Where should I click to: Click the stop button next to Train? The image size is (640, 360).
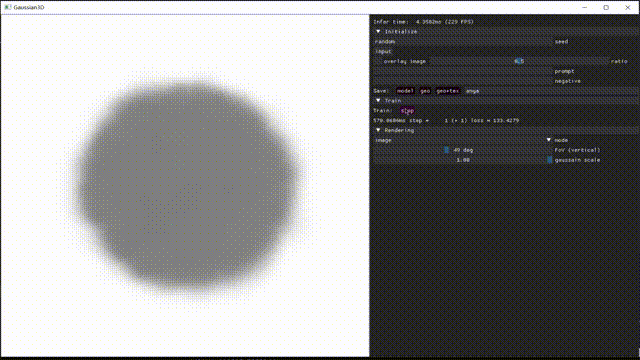pos(407,111)
